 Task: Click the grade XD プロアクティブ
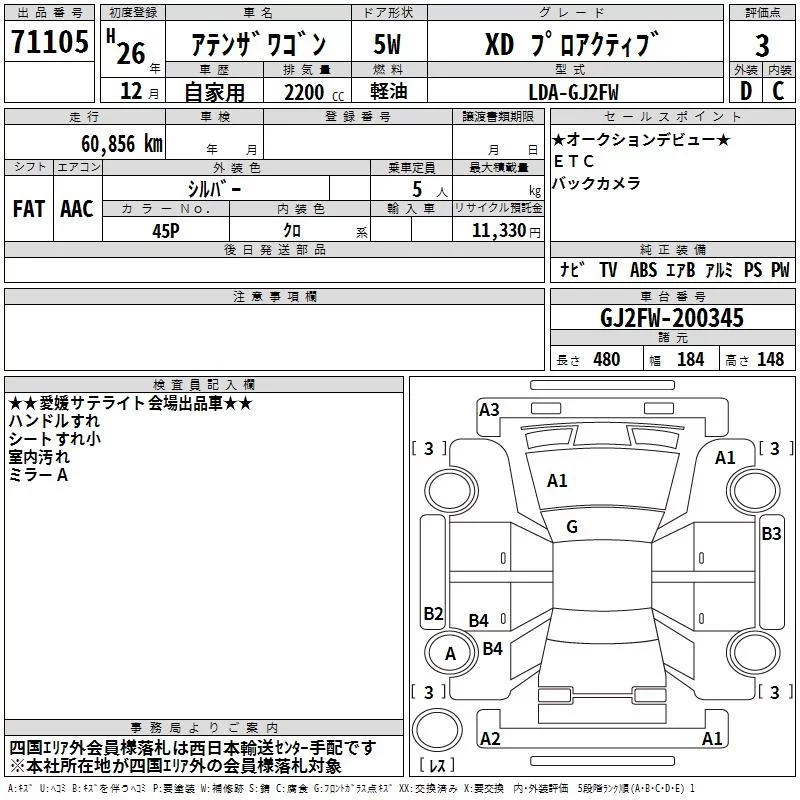click(x=571, y=44)
